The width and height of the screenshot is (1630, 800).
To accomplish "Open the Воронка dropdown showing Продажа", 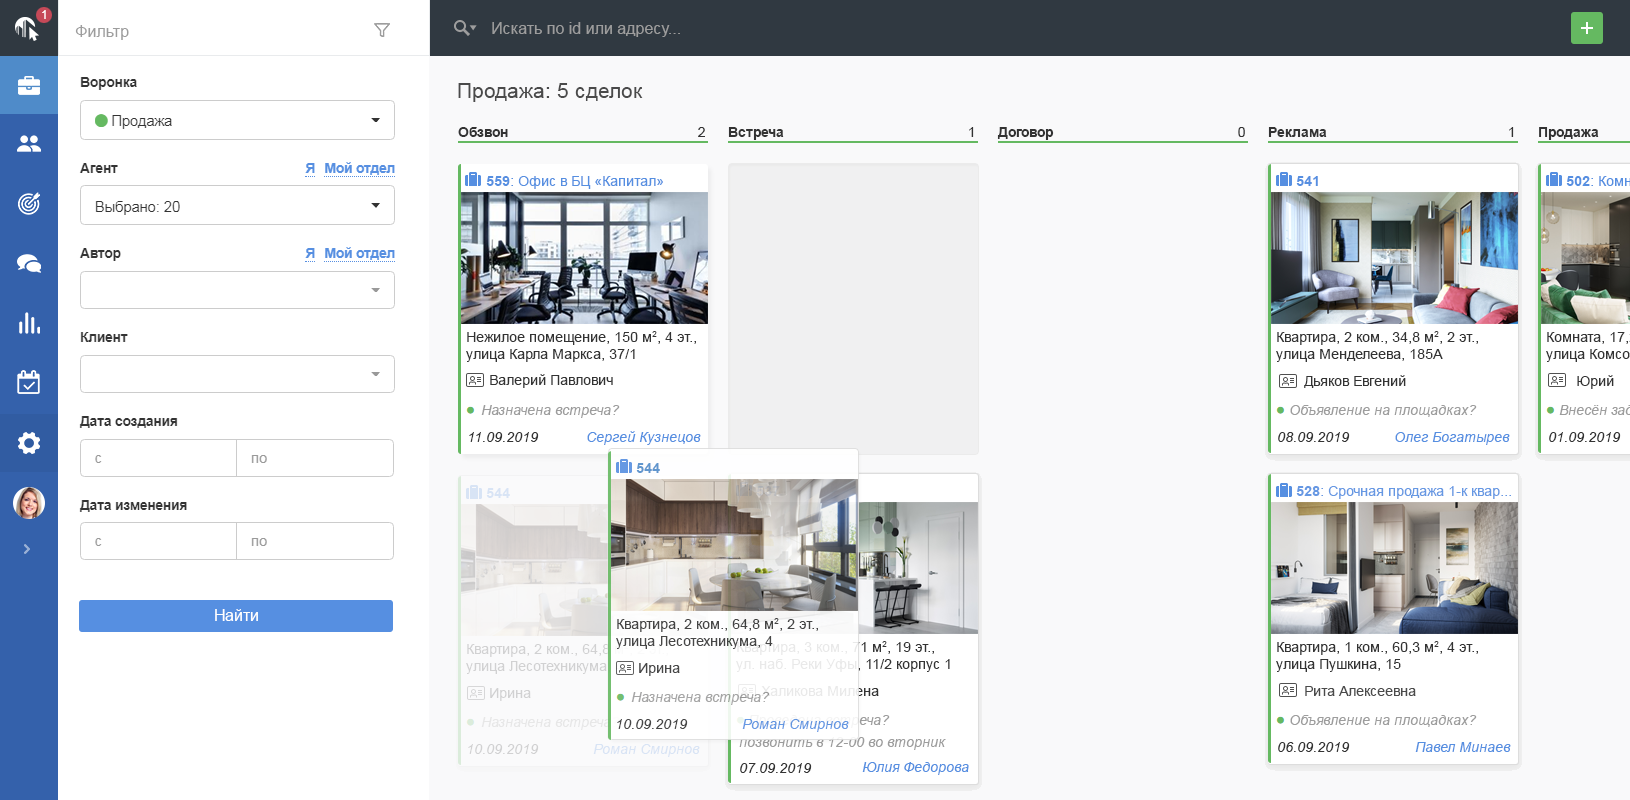I will 237,120.
